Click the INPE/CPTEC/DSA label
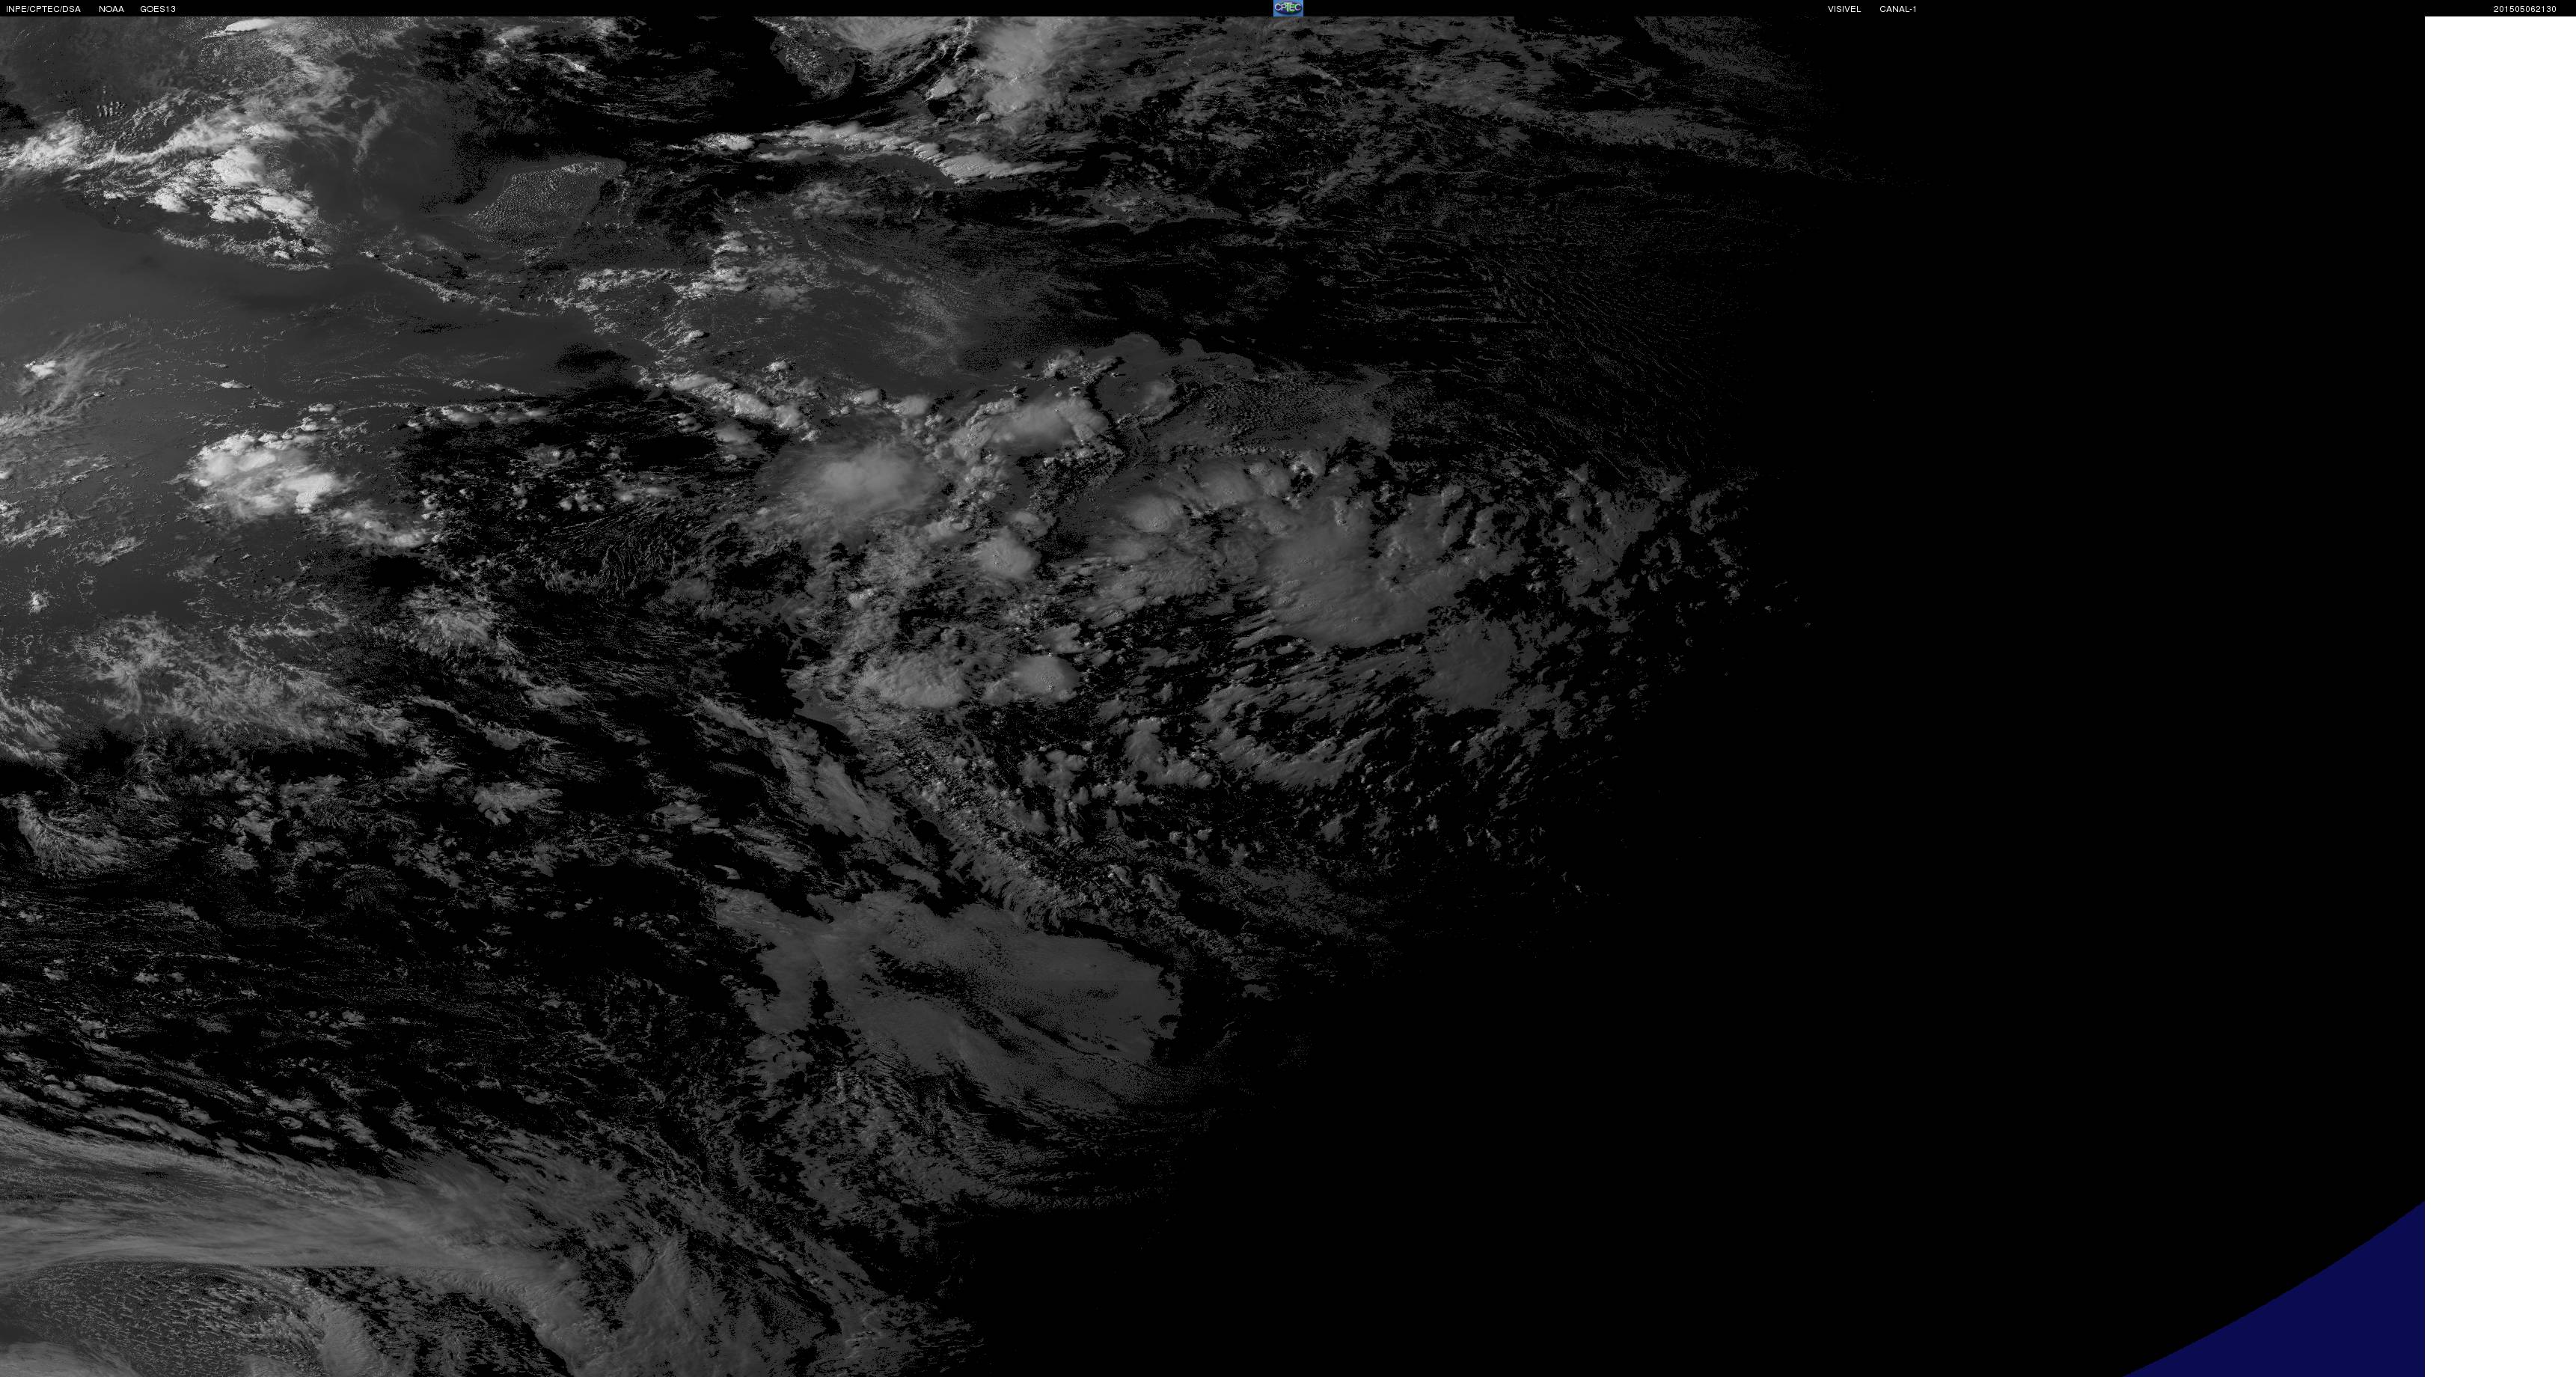 coord(43,9)
